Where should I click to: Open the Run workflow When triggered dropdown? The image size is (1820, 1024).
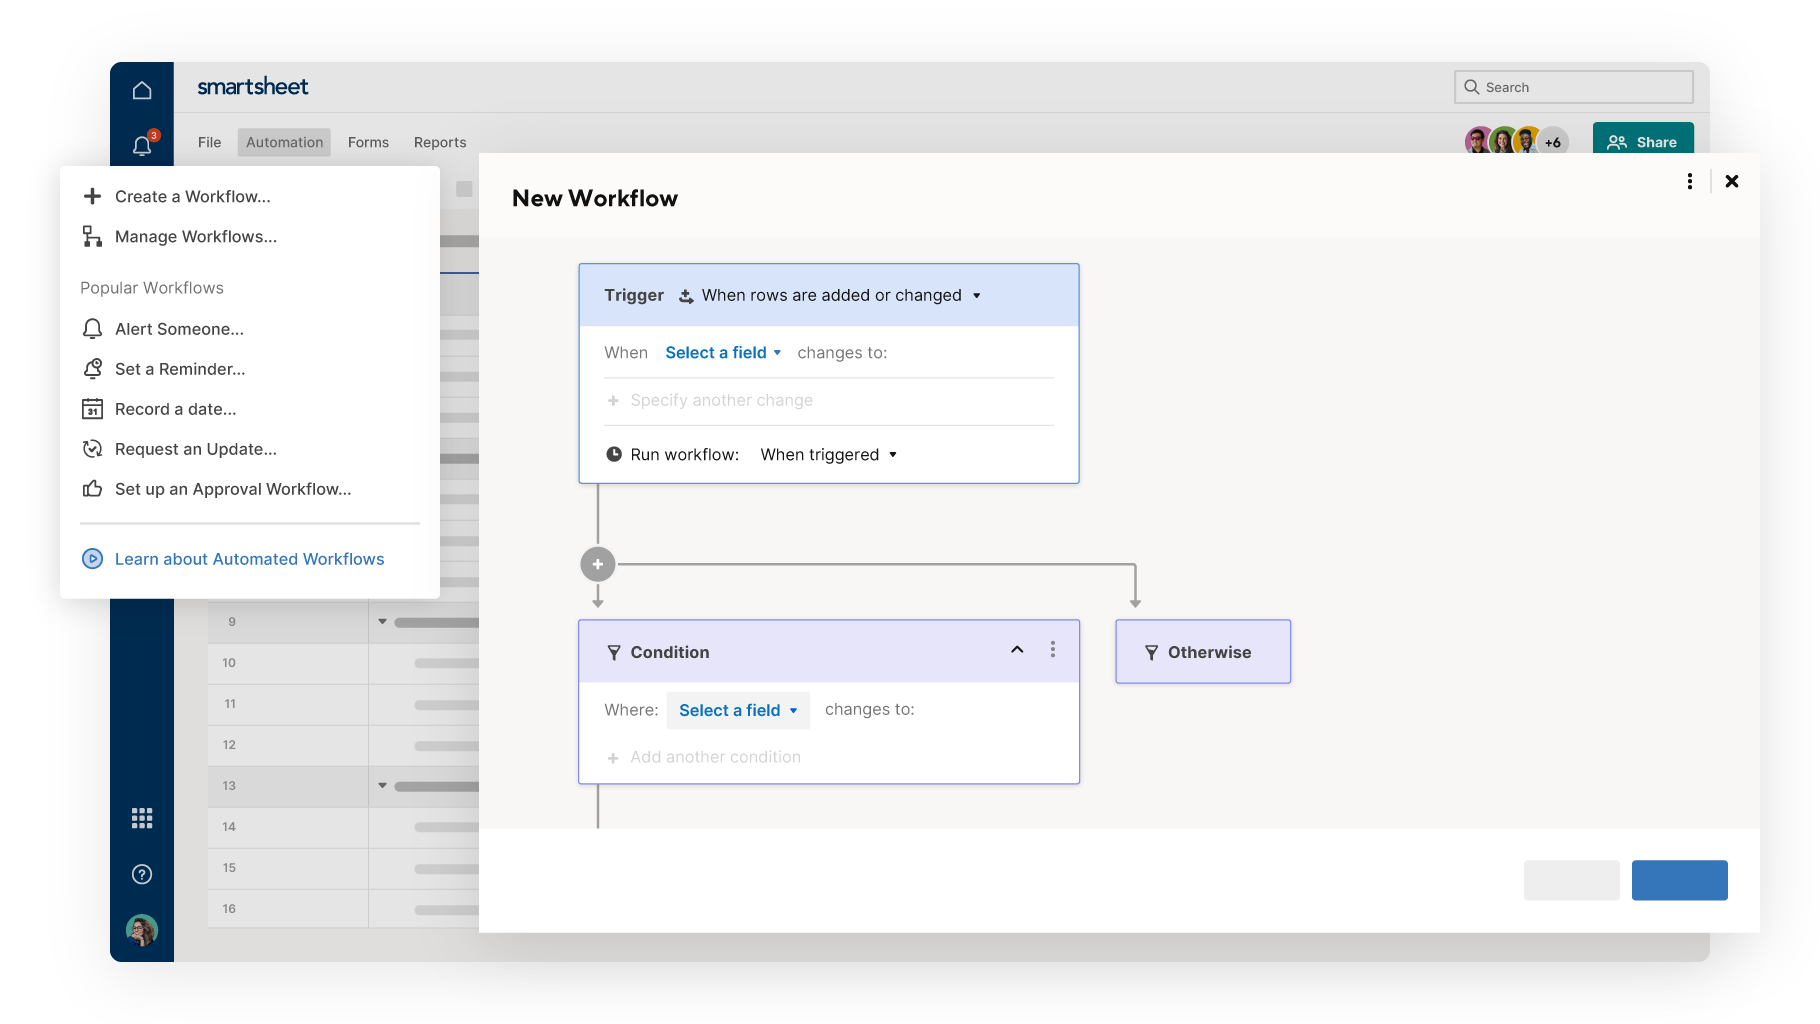(828, 454)
